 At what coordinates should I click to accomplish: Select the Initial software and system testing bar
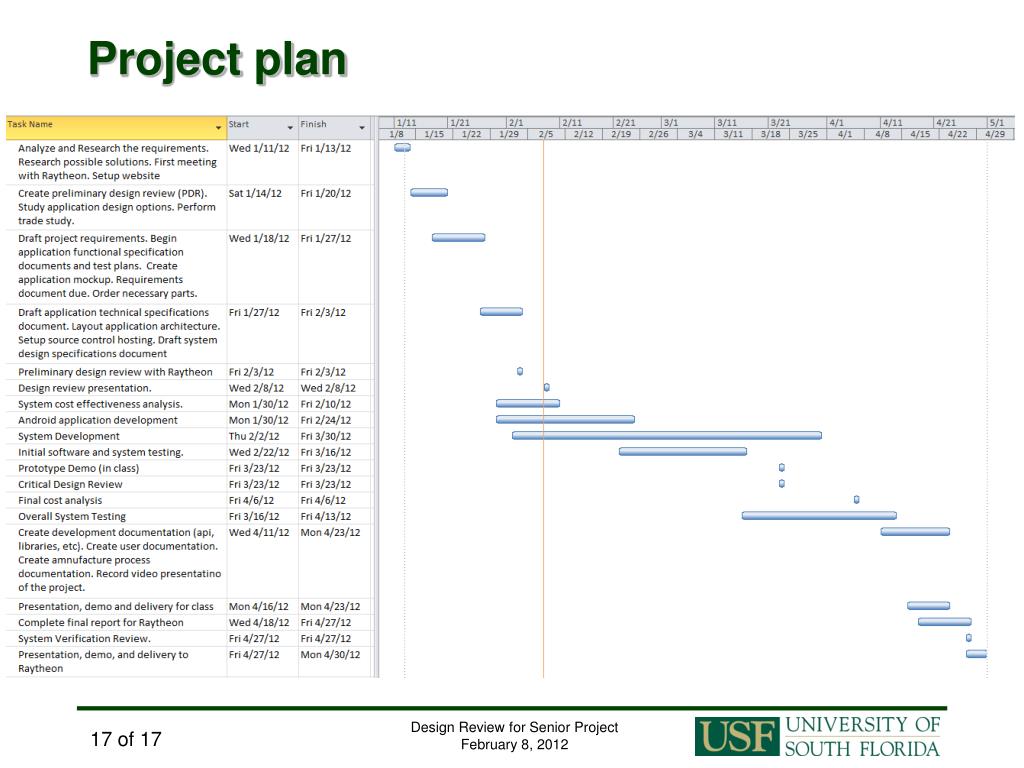pyautogui.click(x=682, y=451)
